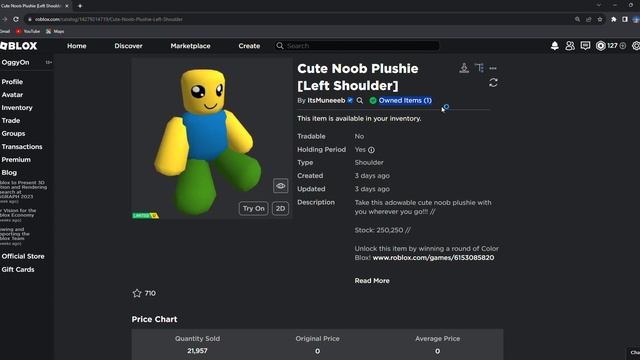Click the Holding Period info icon
Viewport: 640px width, 360px height.
pyautogui.click(x=371, y=150)
